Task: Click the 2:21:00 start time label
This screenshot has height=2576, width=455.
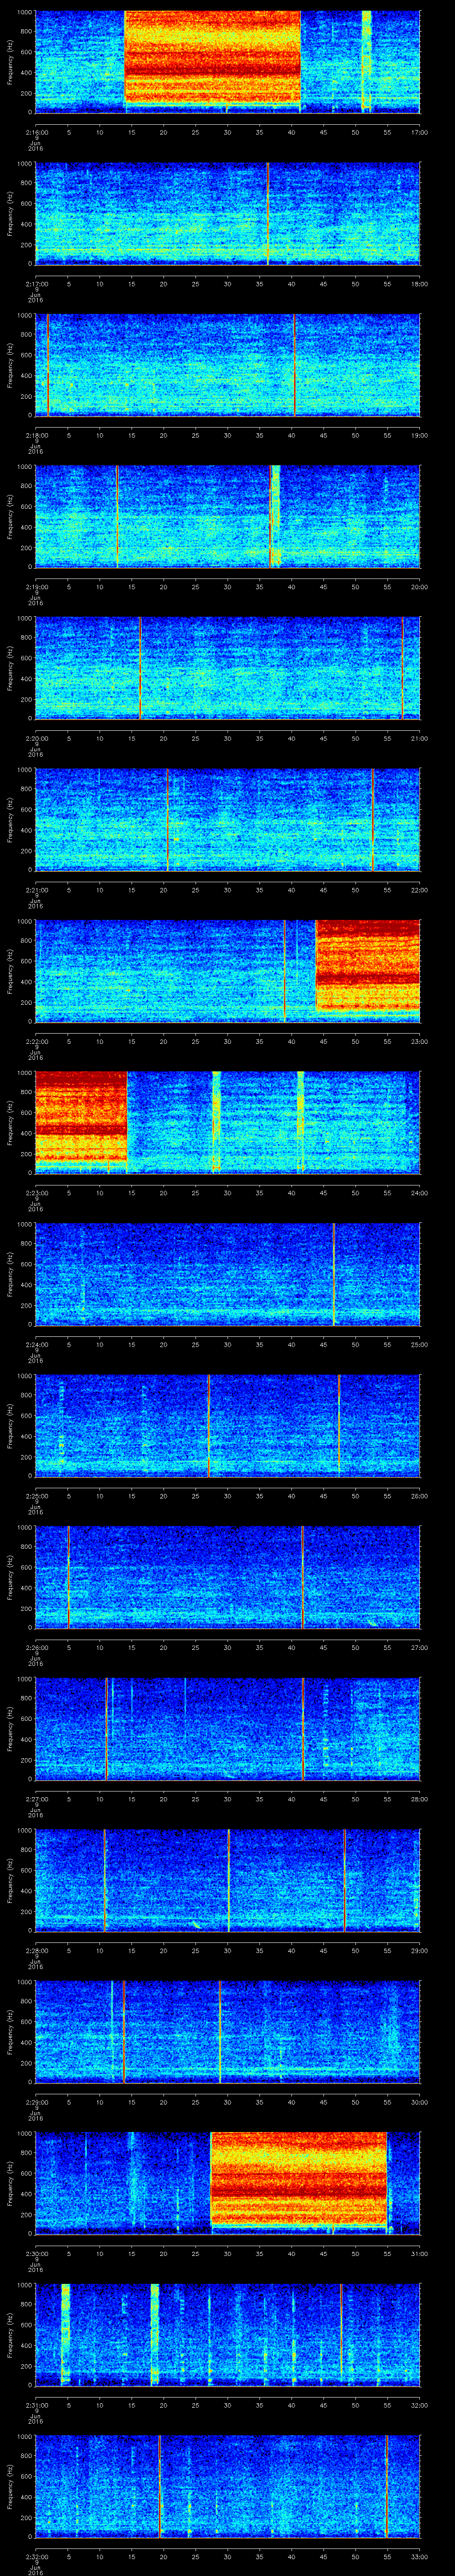Action: (x=36, y=890)
